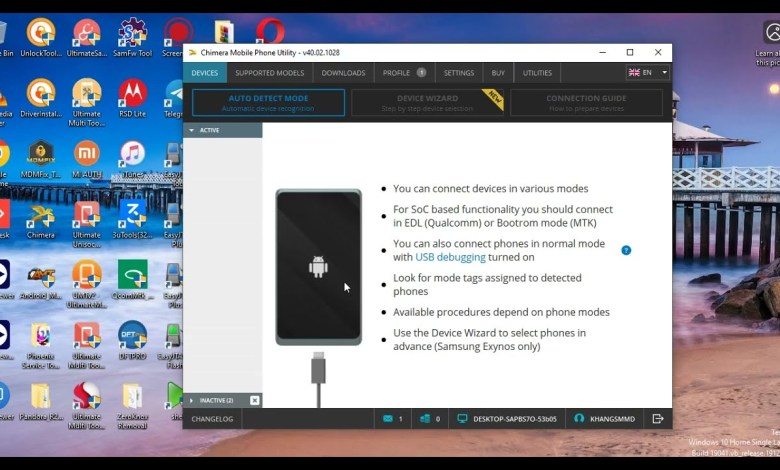Image resolution: width=780 pixels, height=470 pixels.
Task: Open the UnlockTool desktop shortcut
Action: (41, 37)
